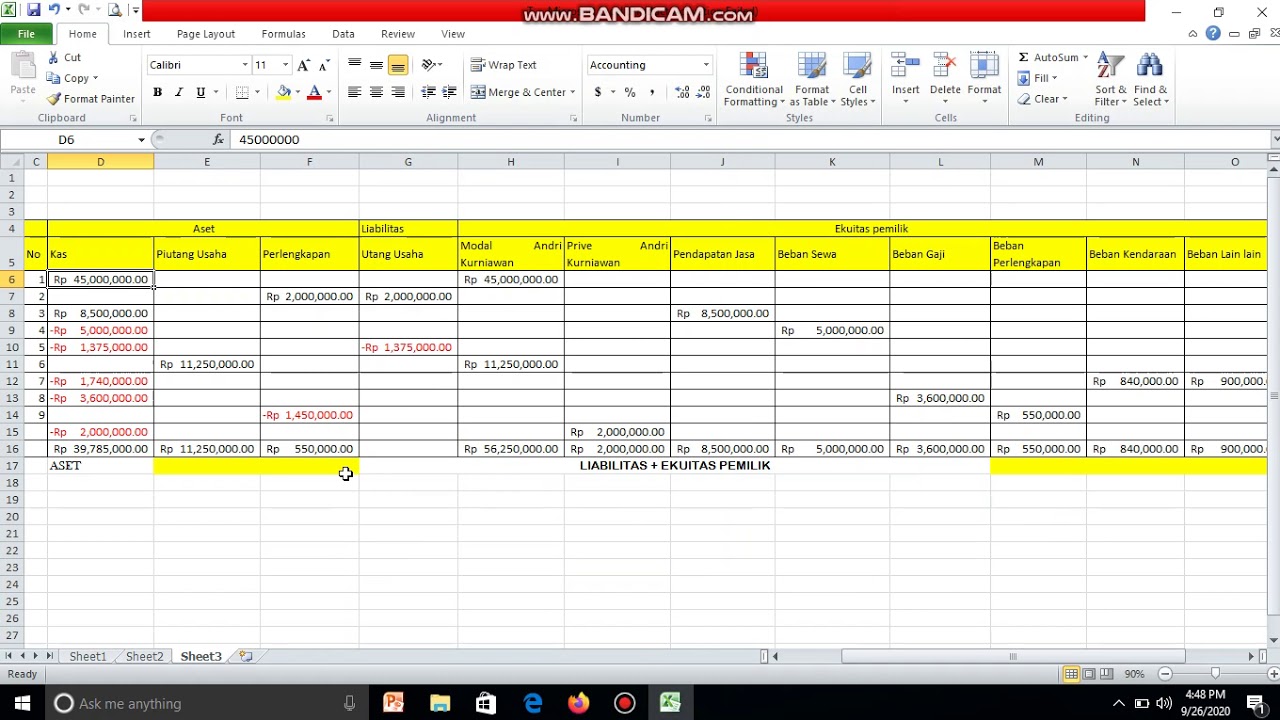Switch to the Formulas tab

coord(283,34)
